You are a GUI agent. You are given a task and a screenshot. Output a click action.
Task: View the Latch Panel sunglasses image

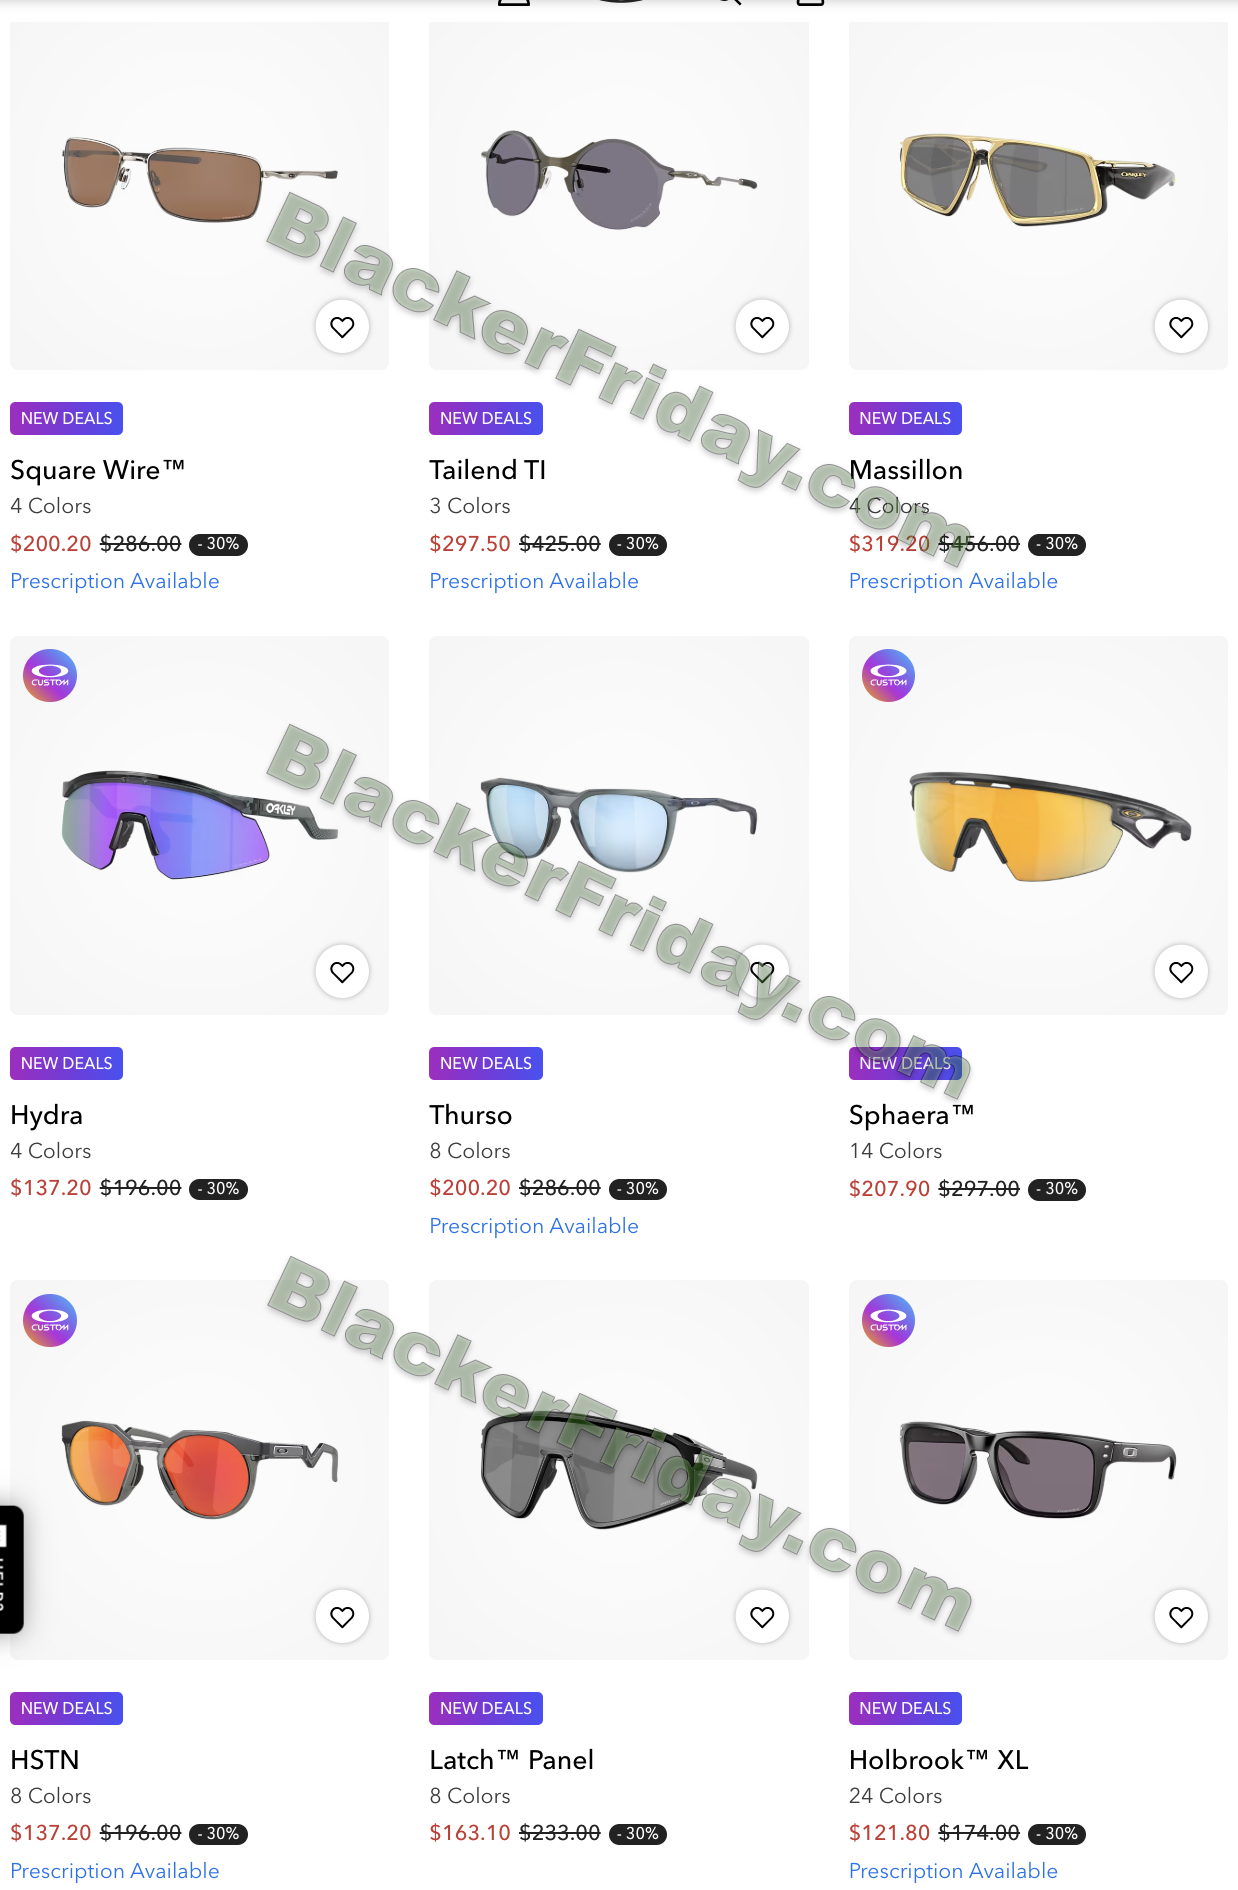619,1470
